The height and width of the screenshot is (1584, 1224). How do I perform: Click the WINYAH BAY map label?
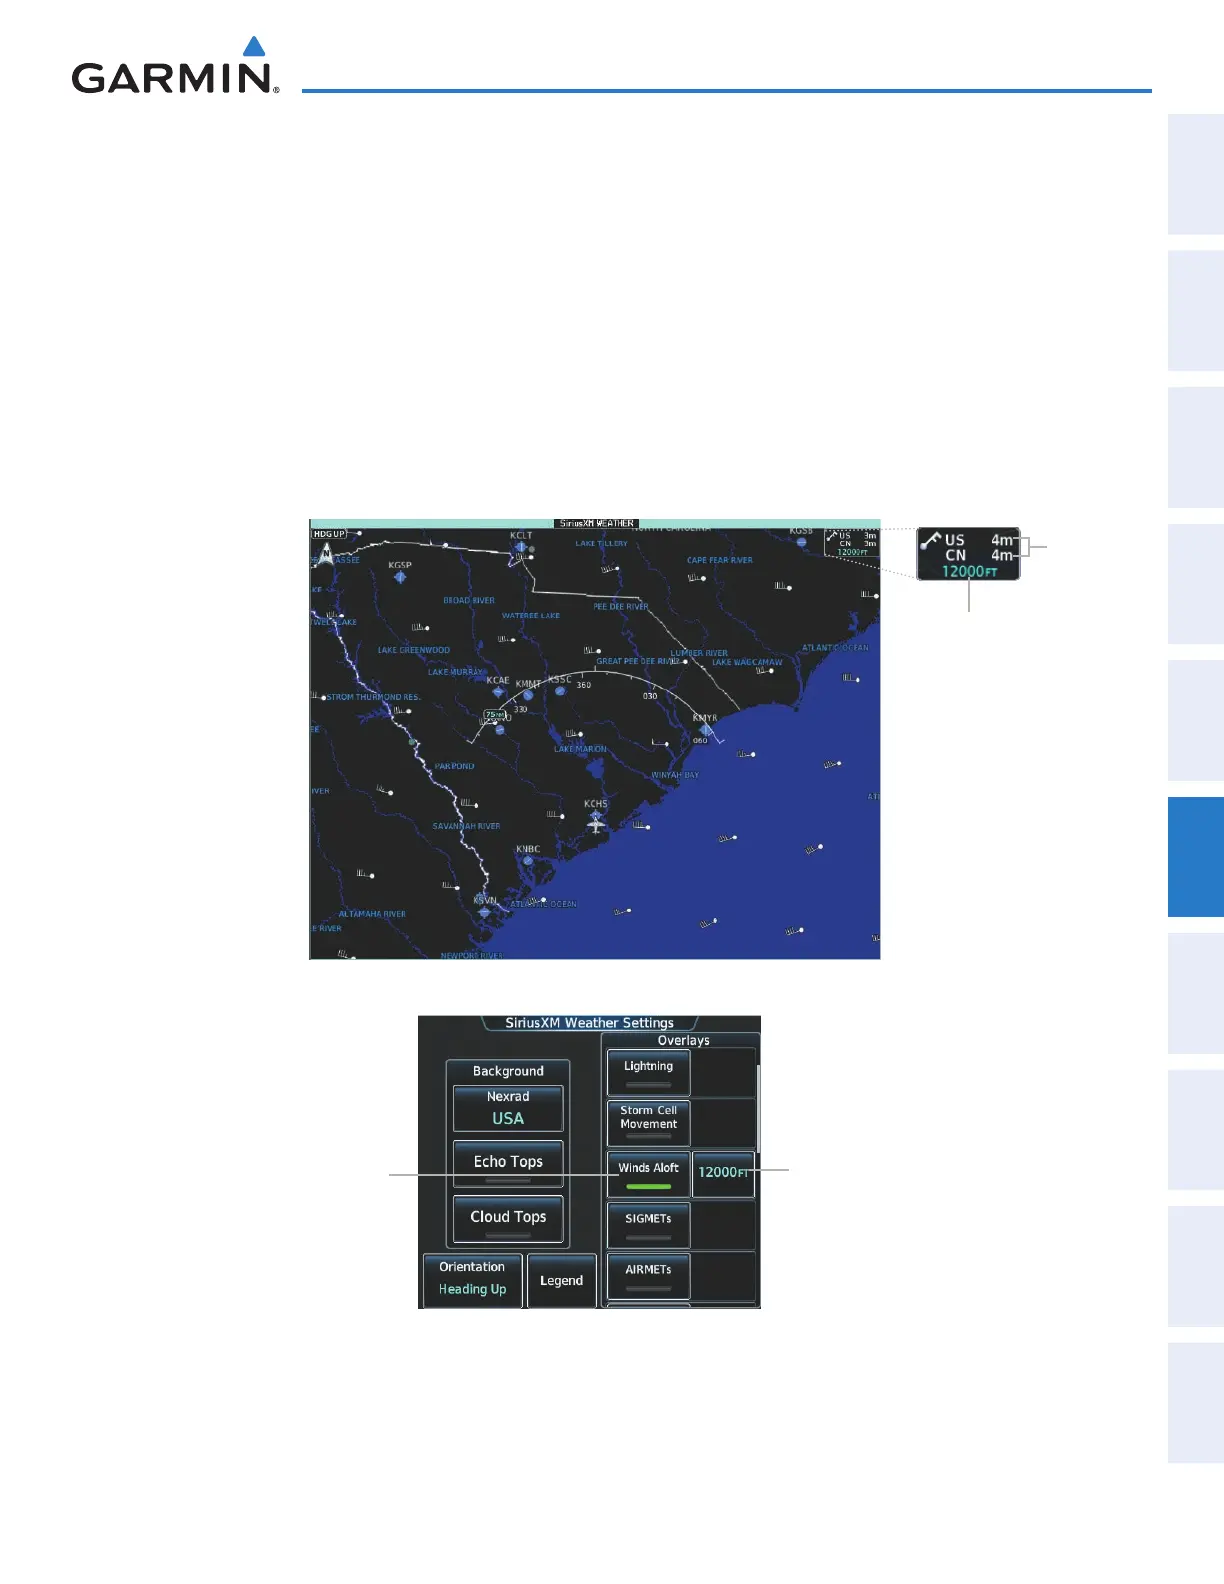(675, 775)
